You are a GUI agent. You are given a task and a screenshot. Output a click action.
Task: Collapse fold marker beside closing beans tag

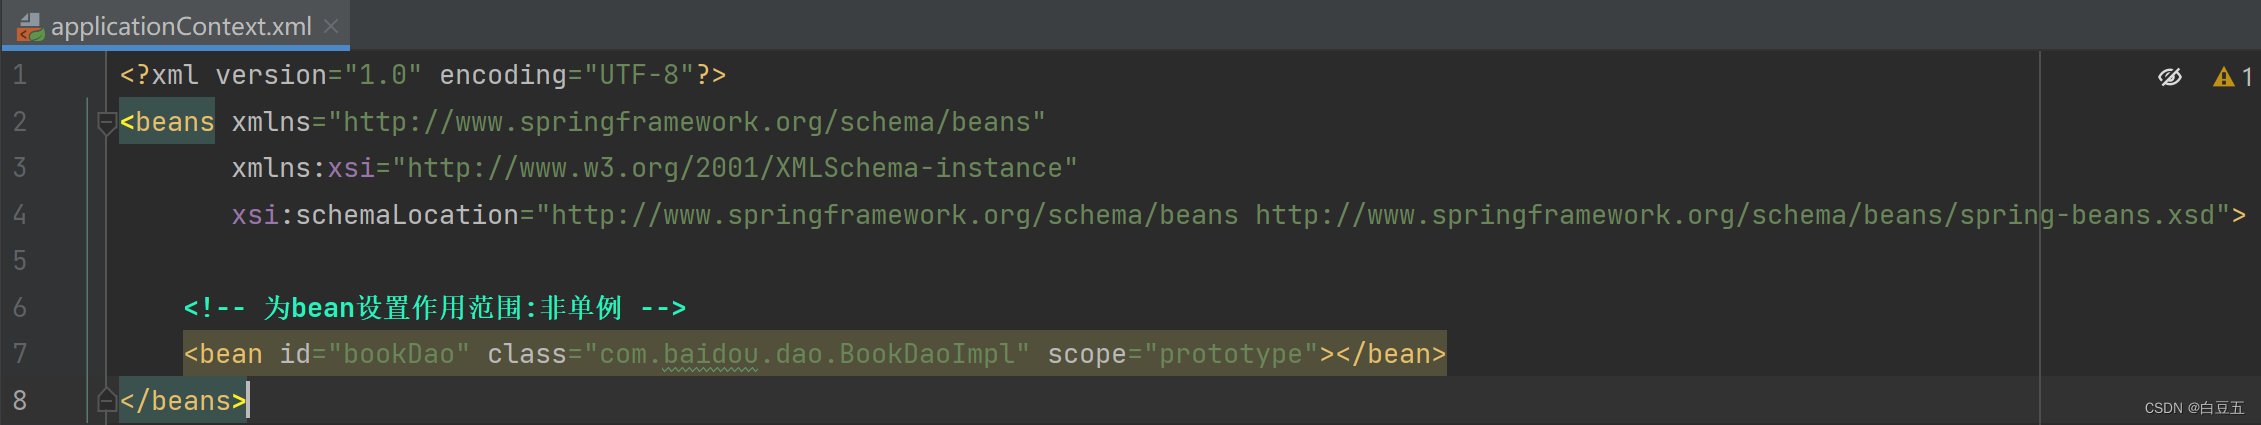(107, 401)
